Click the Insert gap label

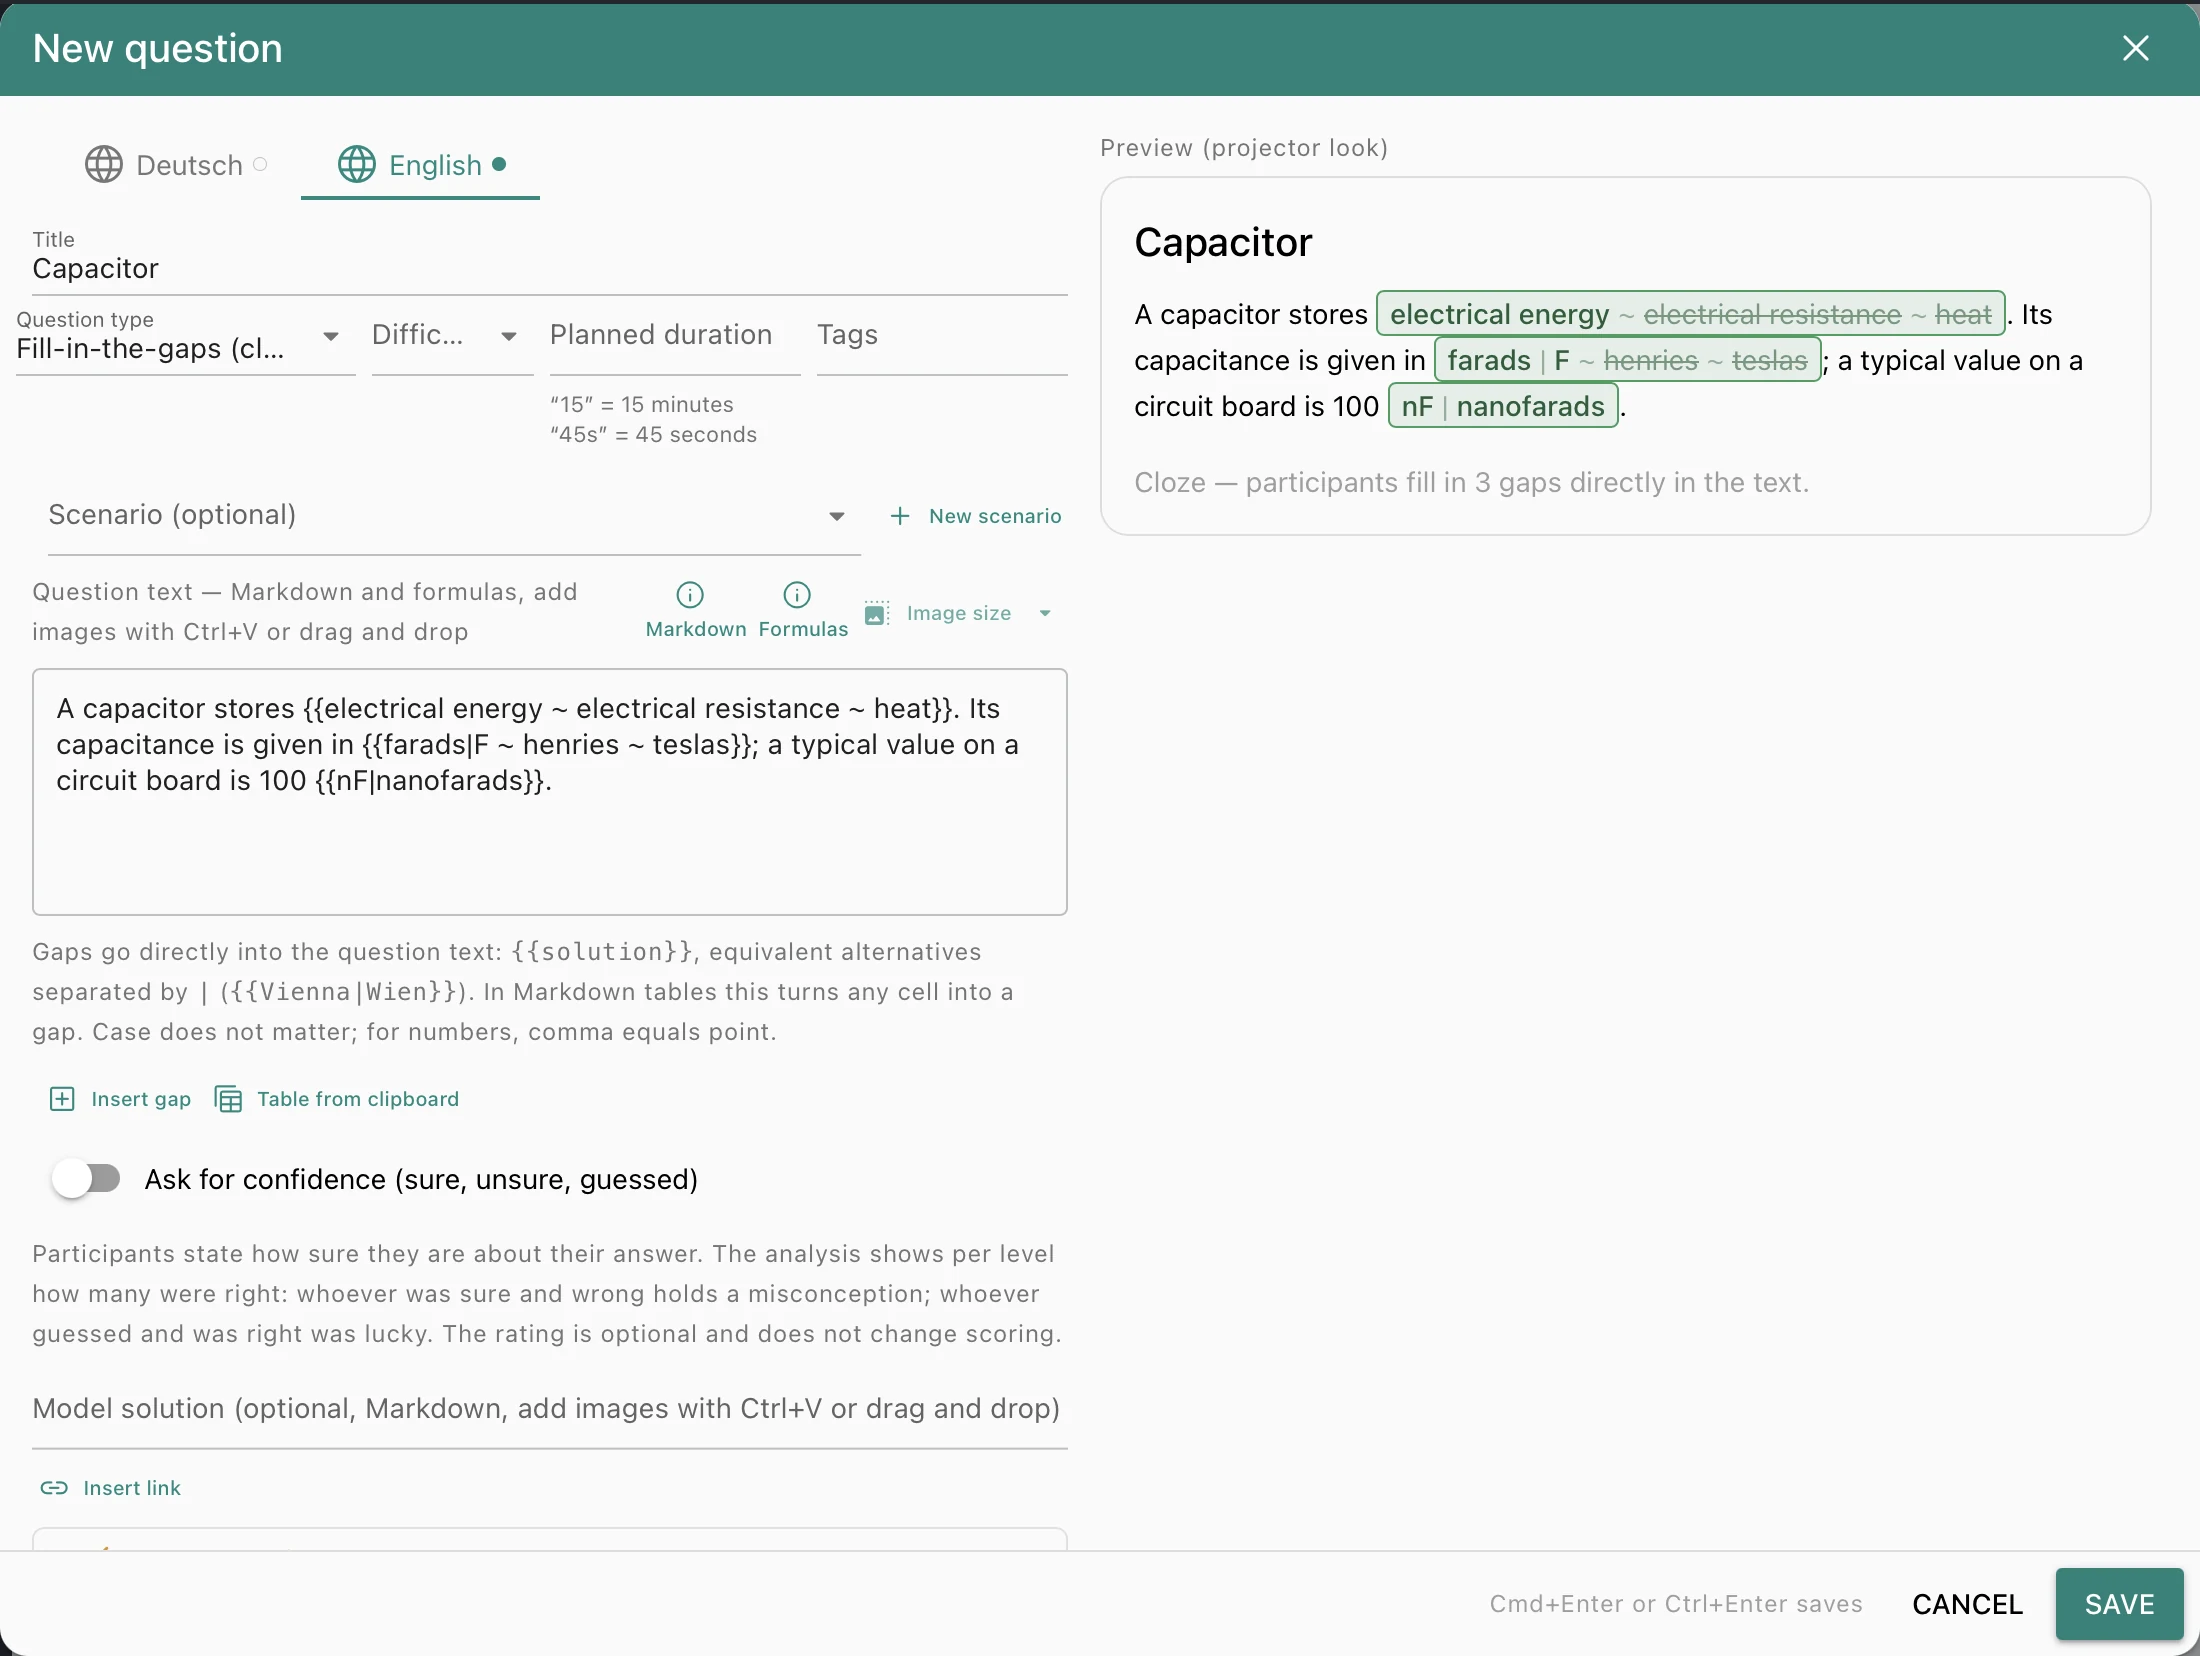[x=141, y=1099]
